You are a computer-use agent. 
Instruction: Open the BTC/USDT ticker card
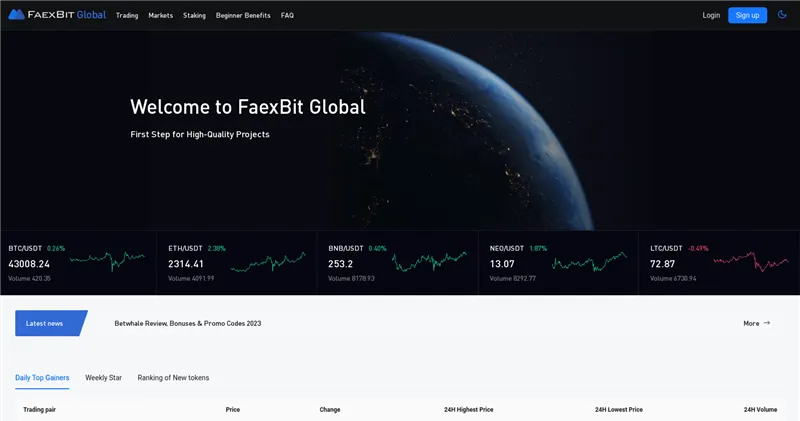[79, 263]
